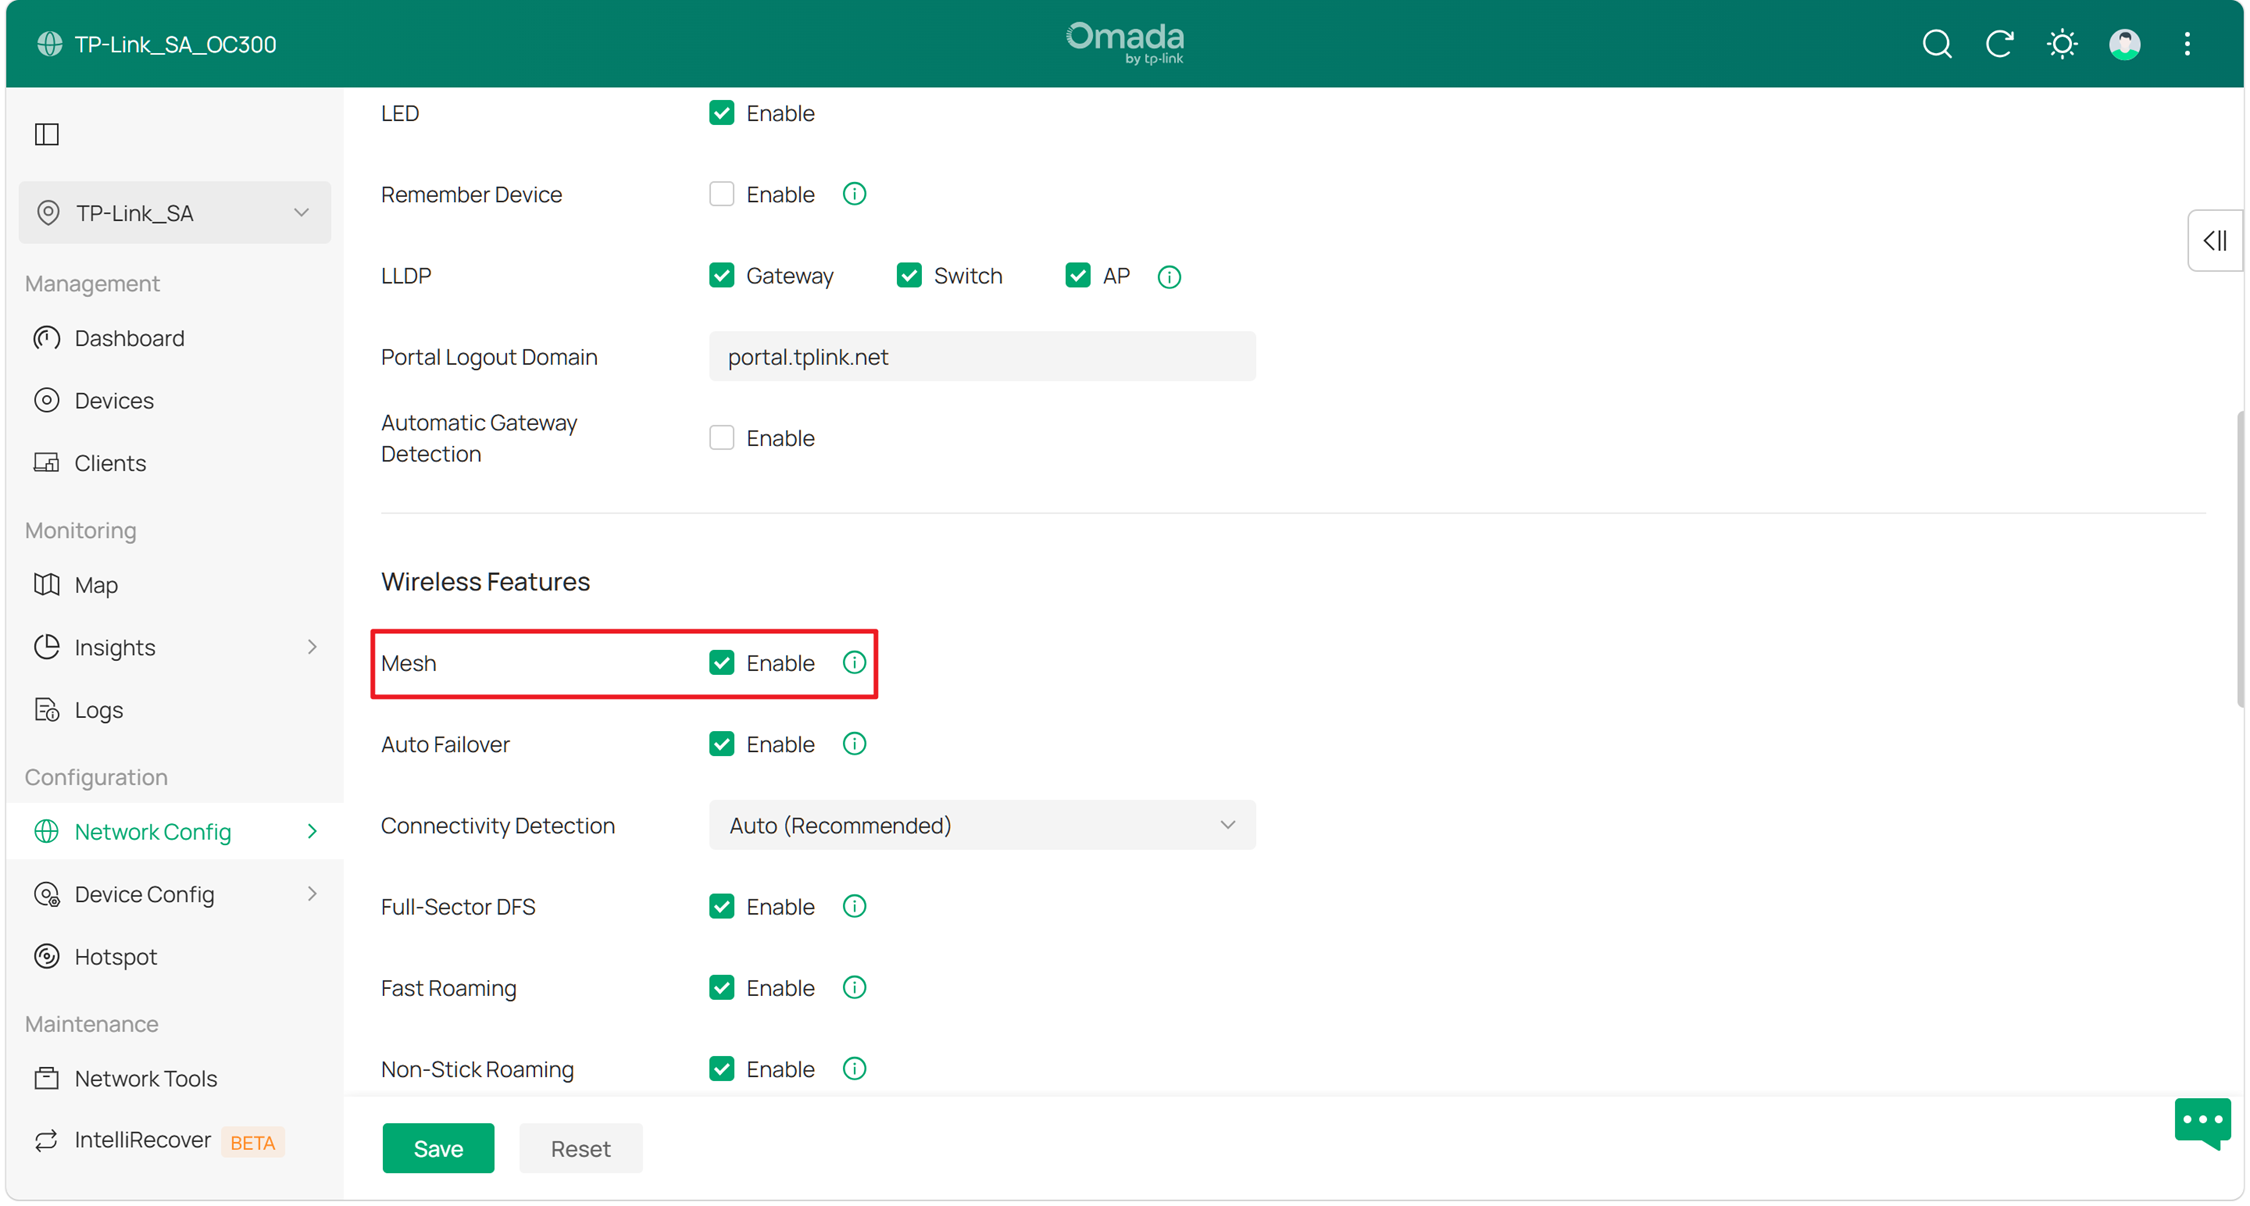The width and height of the screenshot is (2250, 1206).
Task: Open the three-dot more options menu
Action: pyautogui.click(x=2188, y=44)
